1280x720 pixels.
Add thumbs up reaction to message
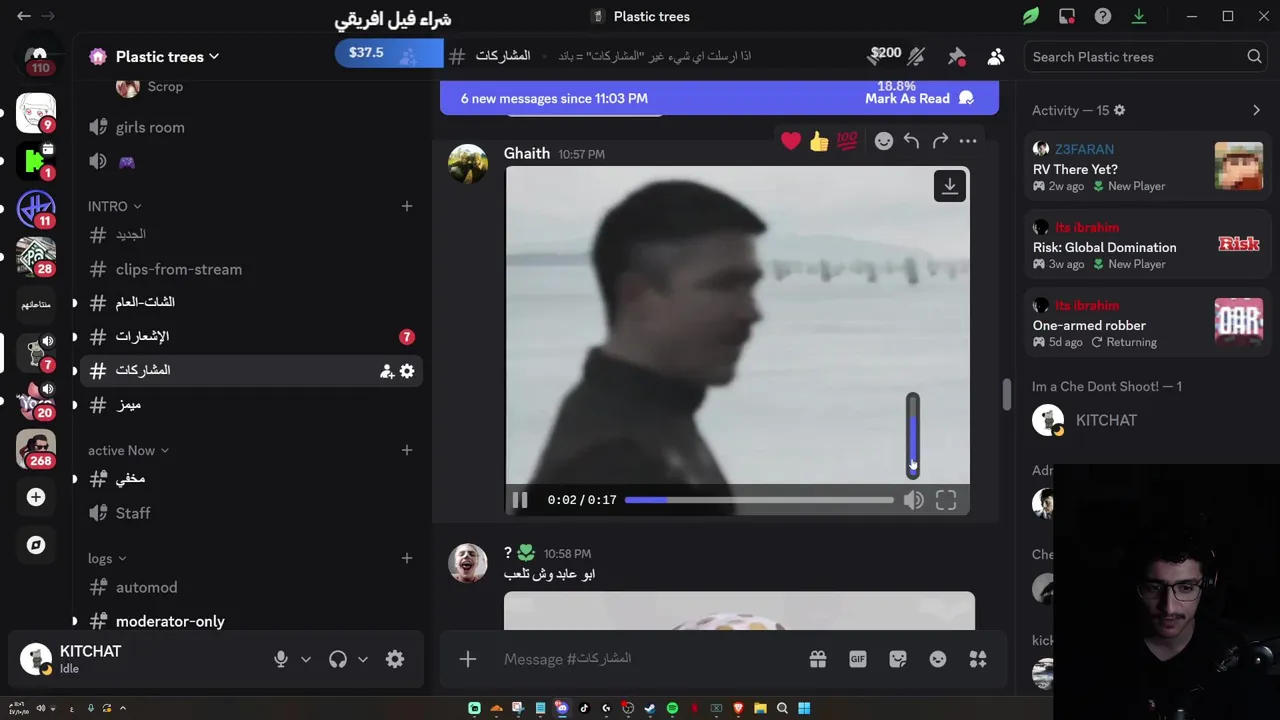coord(819,141)
